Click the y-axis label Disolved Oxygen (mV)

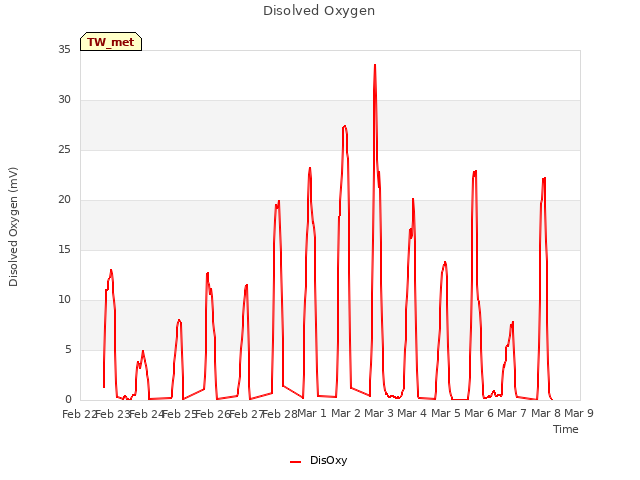(x=13, y=227)
